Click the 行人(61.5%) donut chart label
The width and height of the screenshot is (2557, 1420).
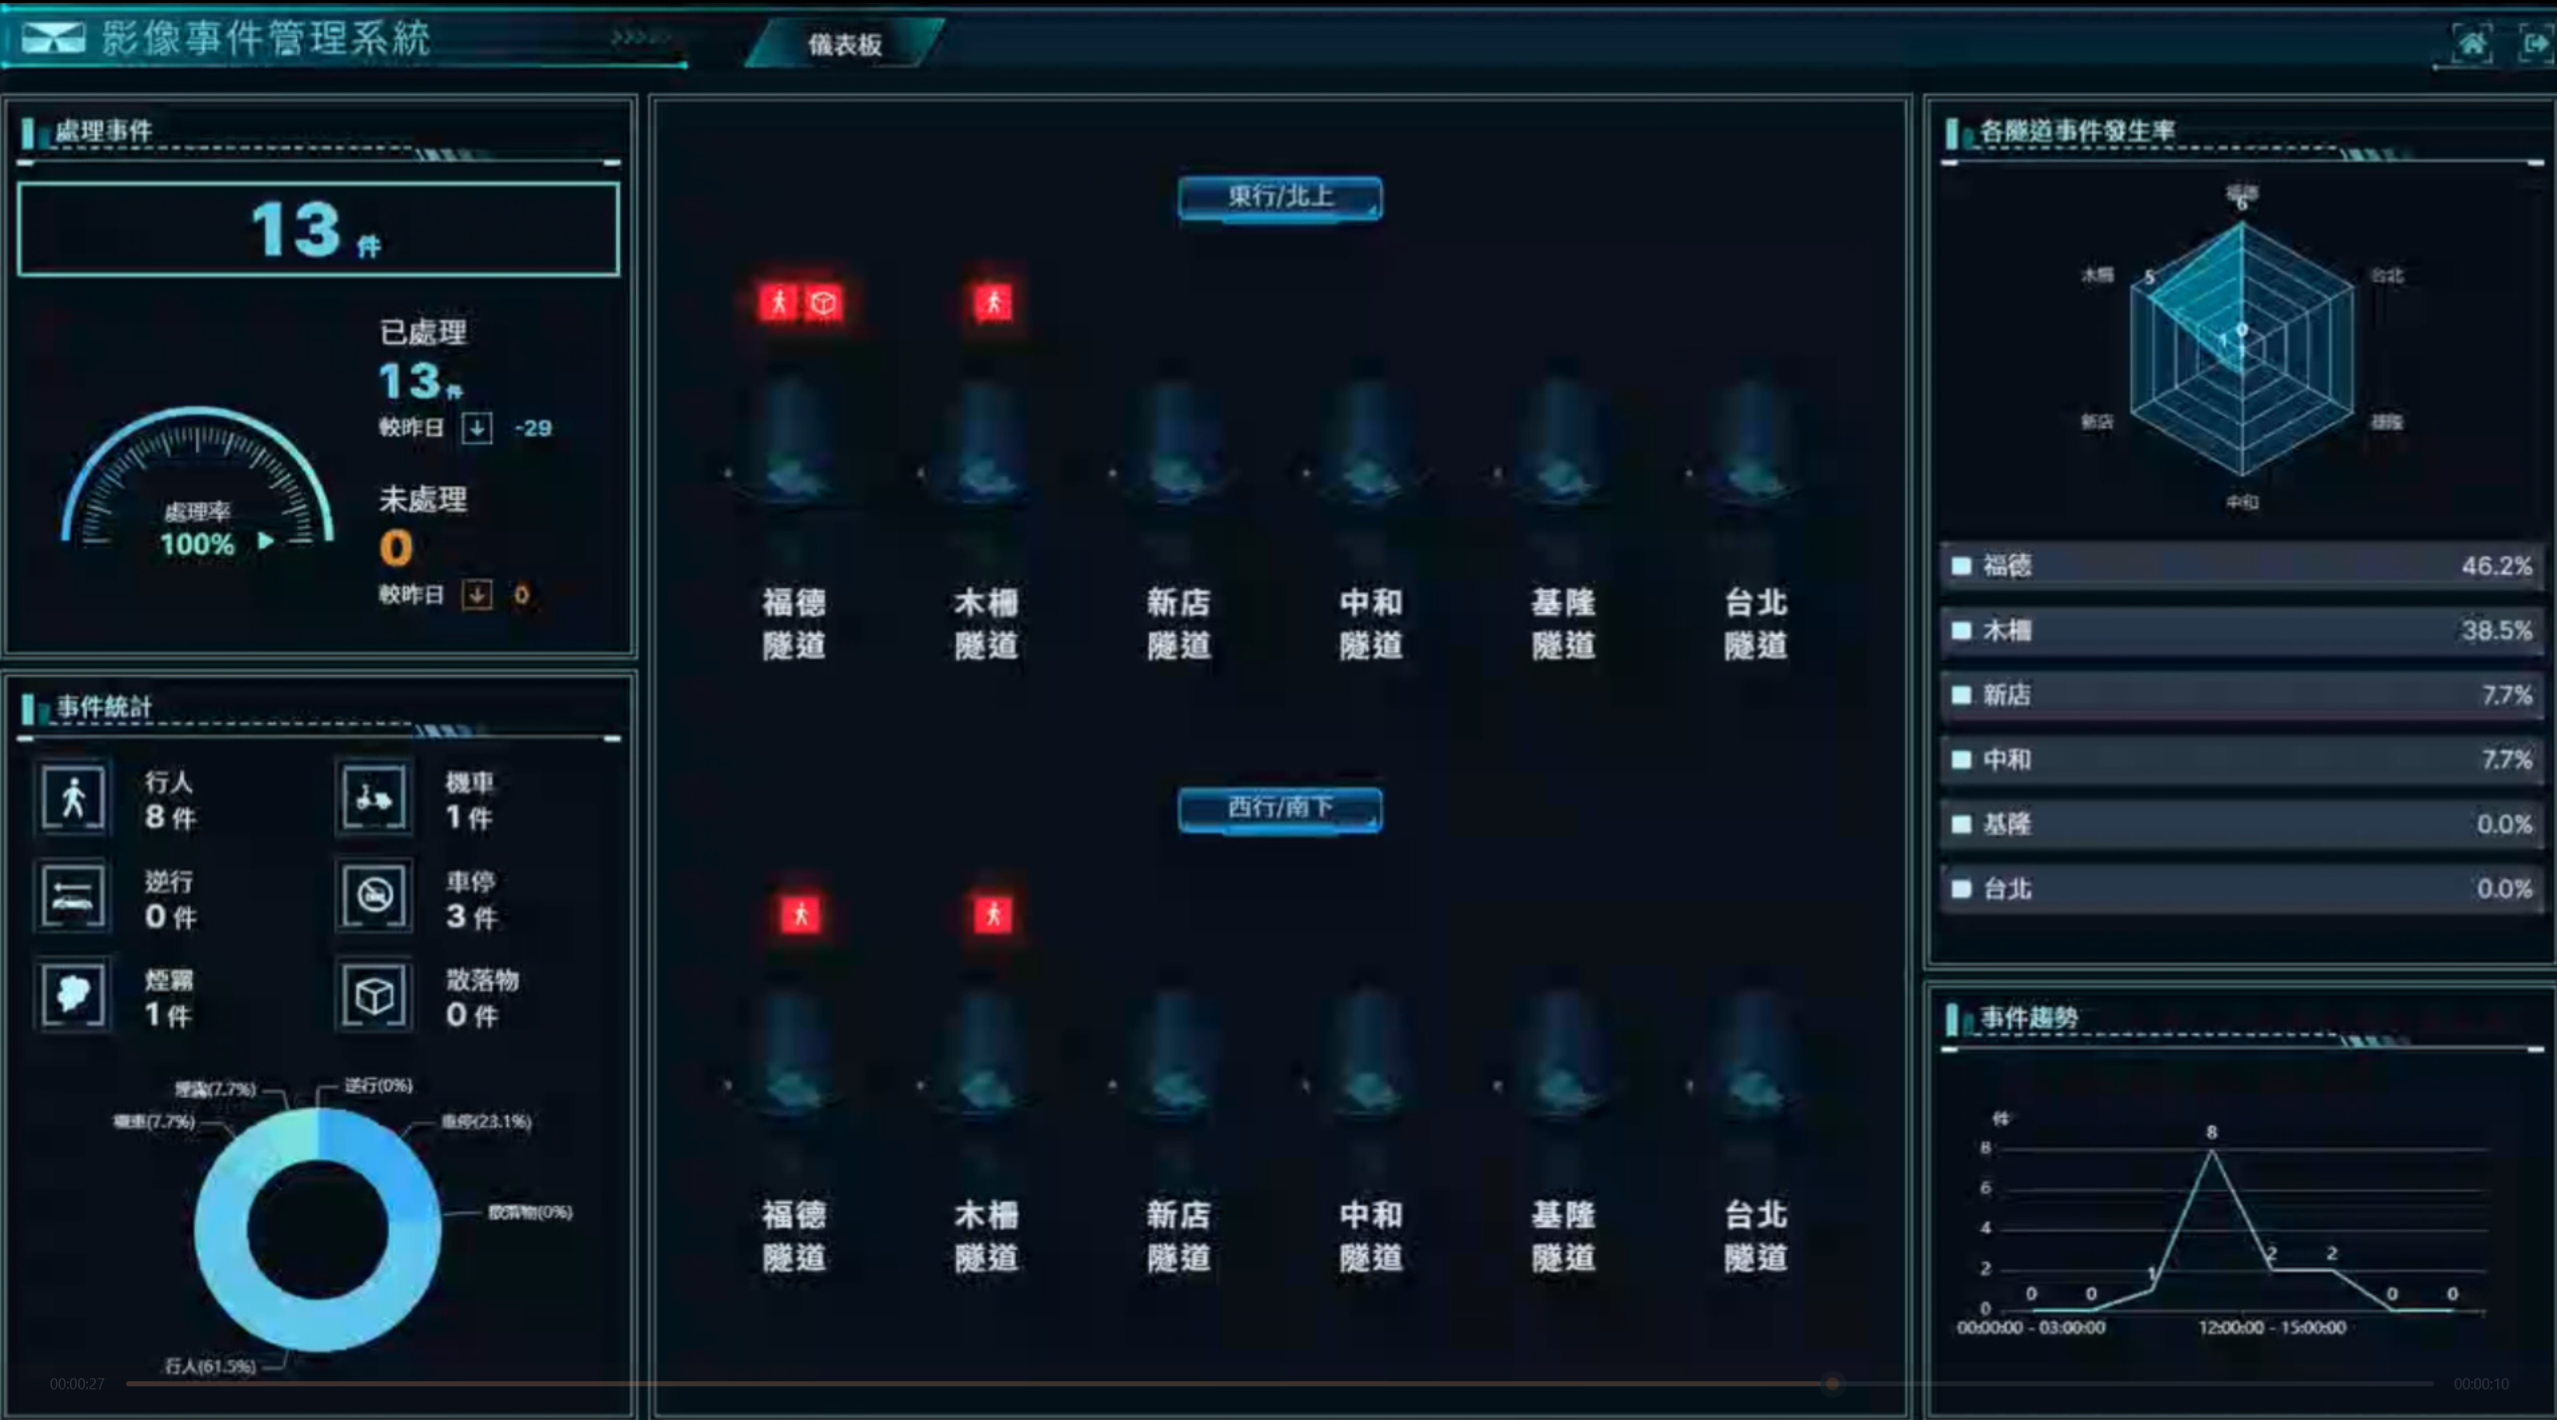pos(210,1366)
